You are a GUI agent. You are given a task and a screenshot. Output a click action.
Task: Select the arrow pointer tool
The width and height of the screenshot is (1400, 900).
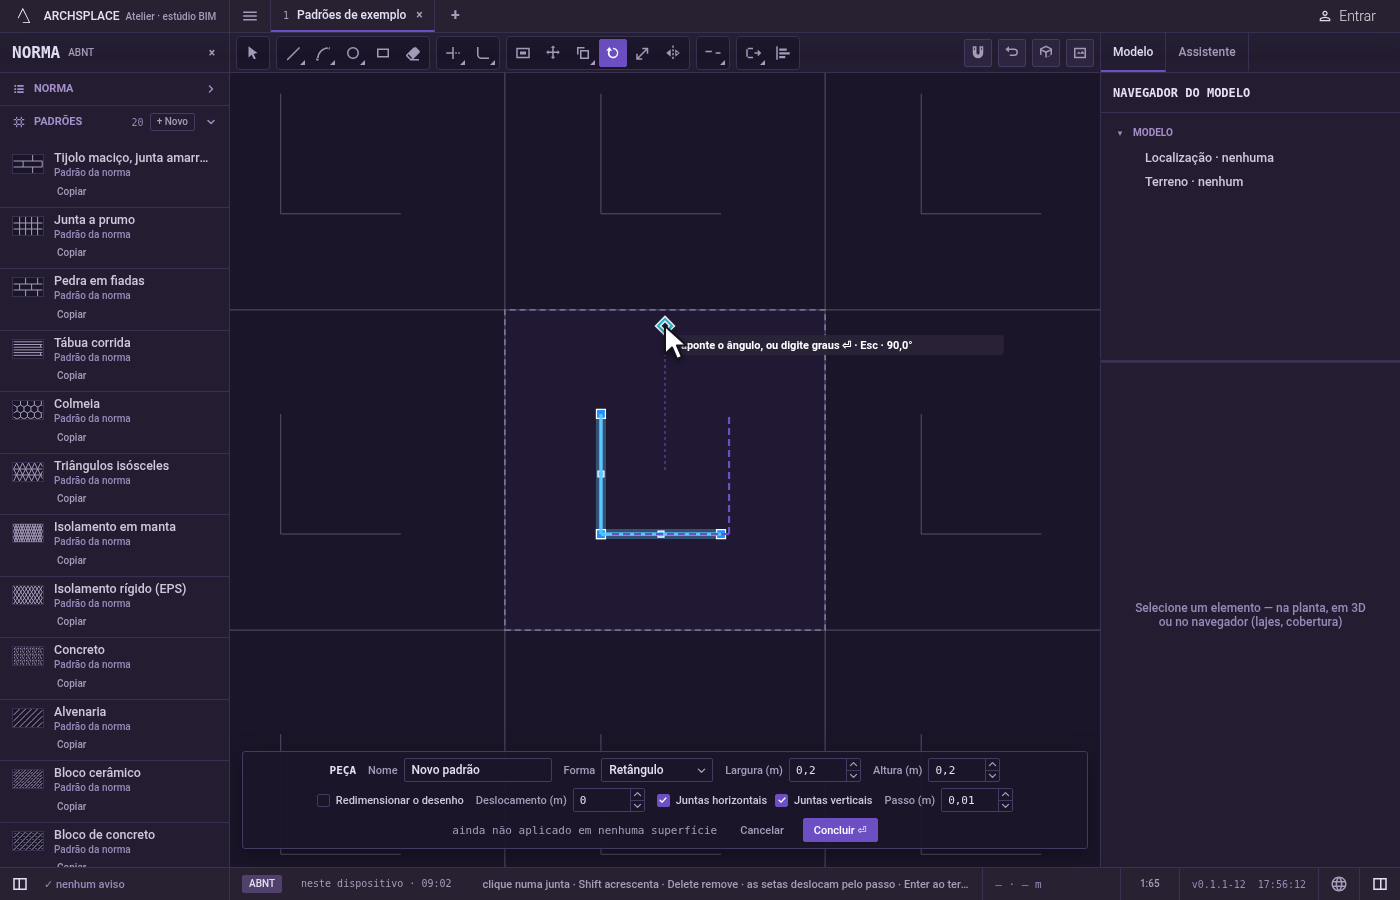tap(252, 53)
